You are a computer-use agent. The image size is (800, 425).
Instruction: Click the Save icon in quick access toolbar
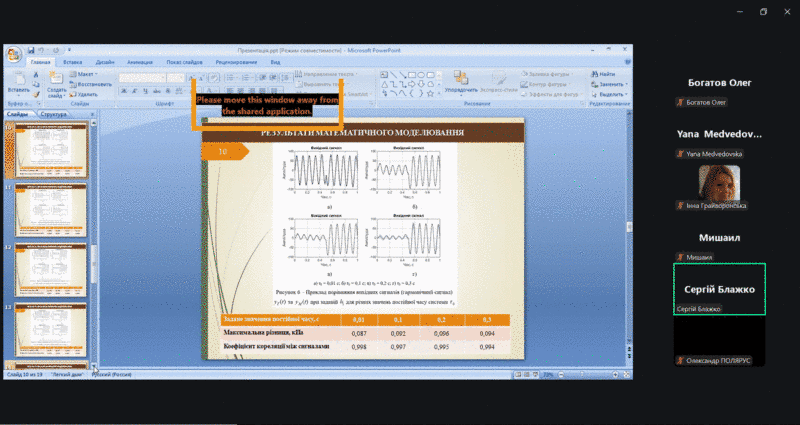tap(31, 49)
